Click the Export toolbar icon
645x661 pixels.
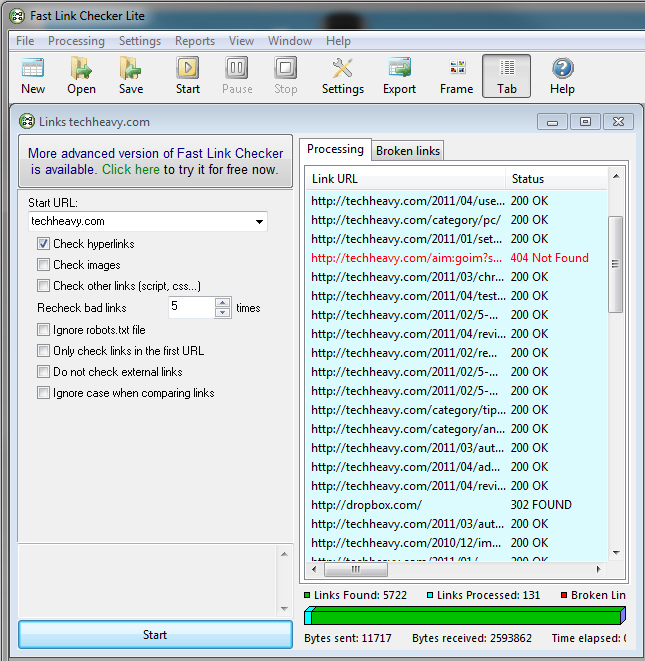click(x=399, y=76)
